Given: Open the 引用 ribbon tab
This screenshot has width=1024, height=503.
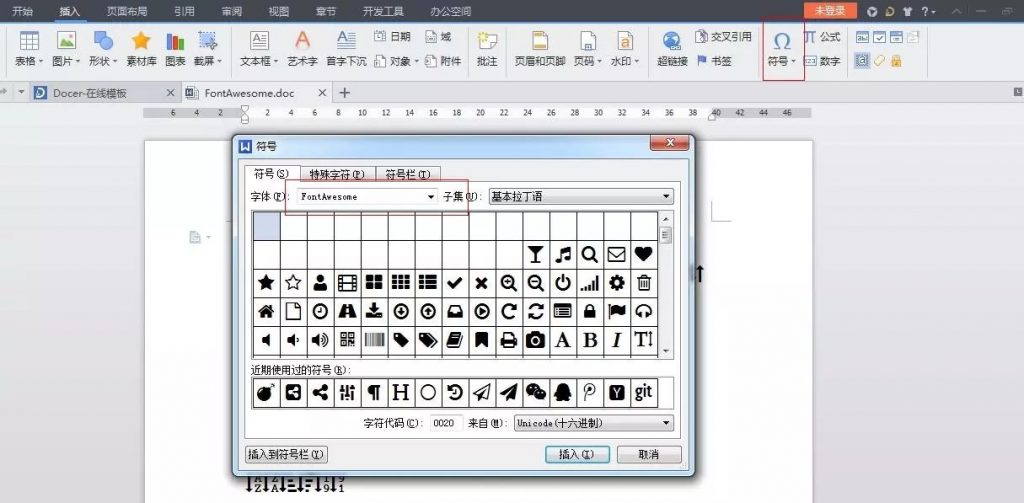Looking at the screenshot, I should click(x=184, y=11).
